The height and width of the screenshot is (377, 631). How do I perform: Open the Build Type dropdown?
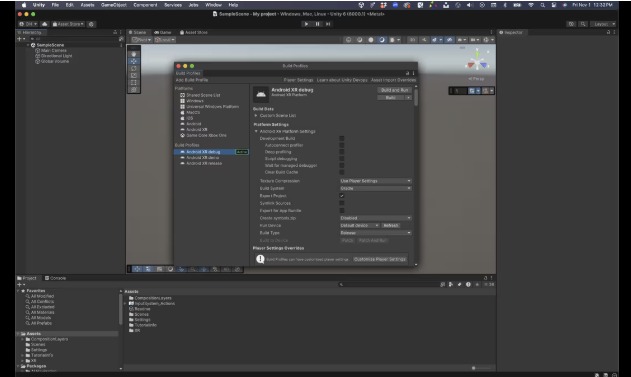(x=375, y=233)
